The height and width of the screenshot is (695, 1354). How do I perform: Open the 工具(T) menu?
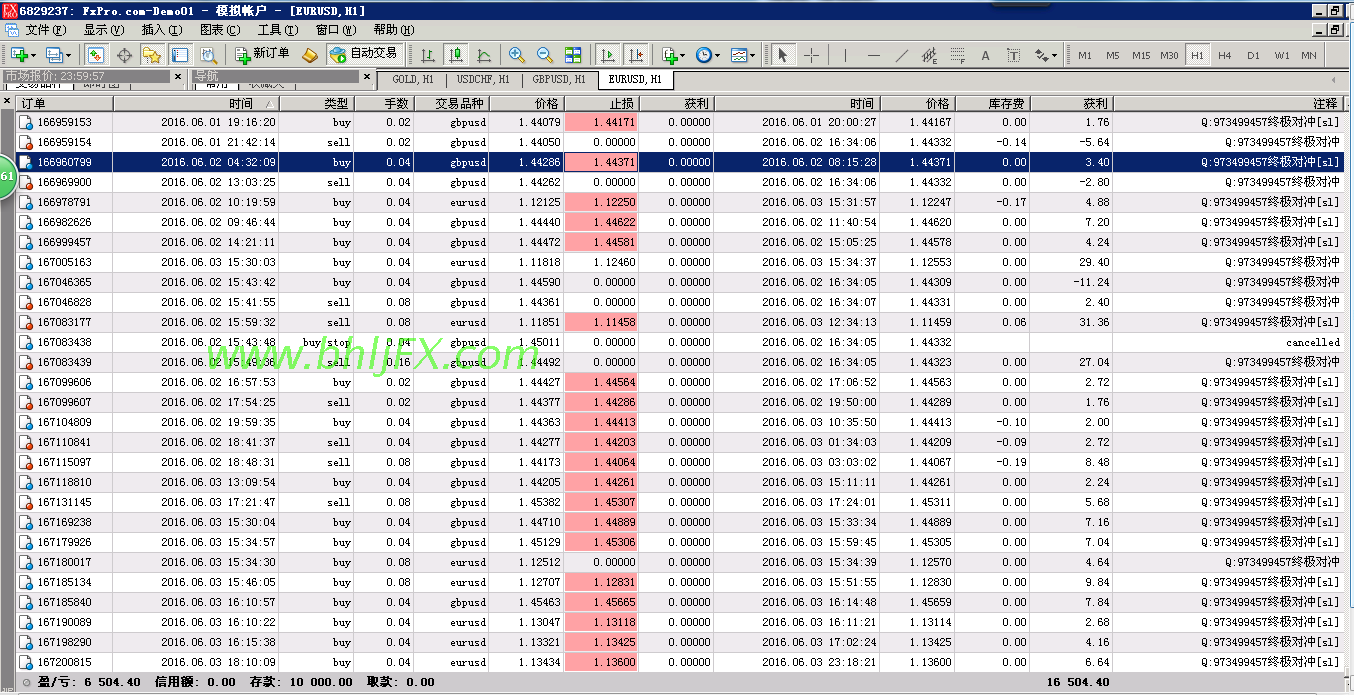tap(278, 30)
